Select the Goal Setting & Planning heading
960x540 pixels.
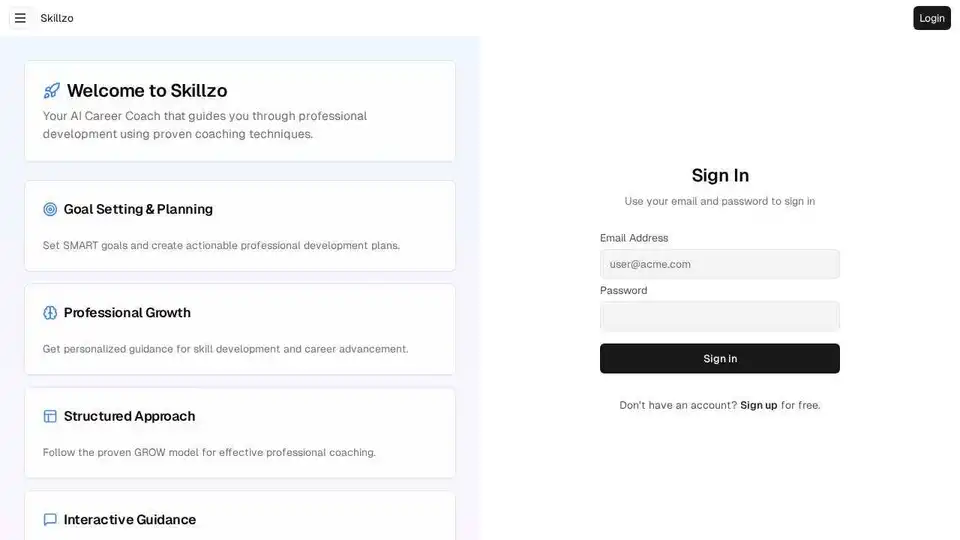pyautogui.click(x=138, y=209)
